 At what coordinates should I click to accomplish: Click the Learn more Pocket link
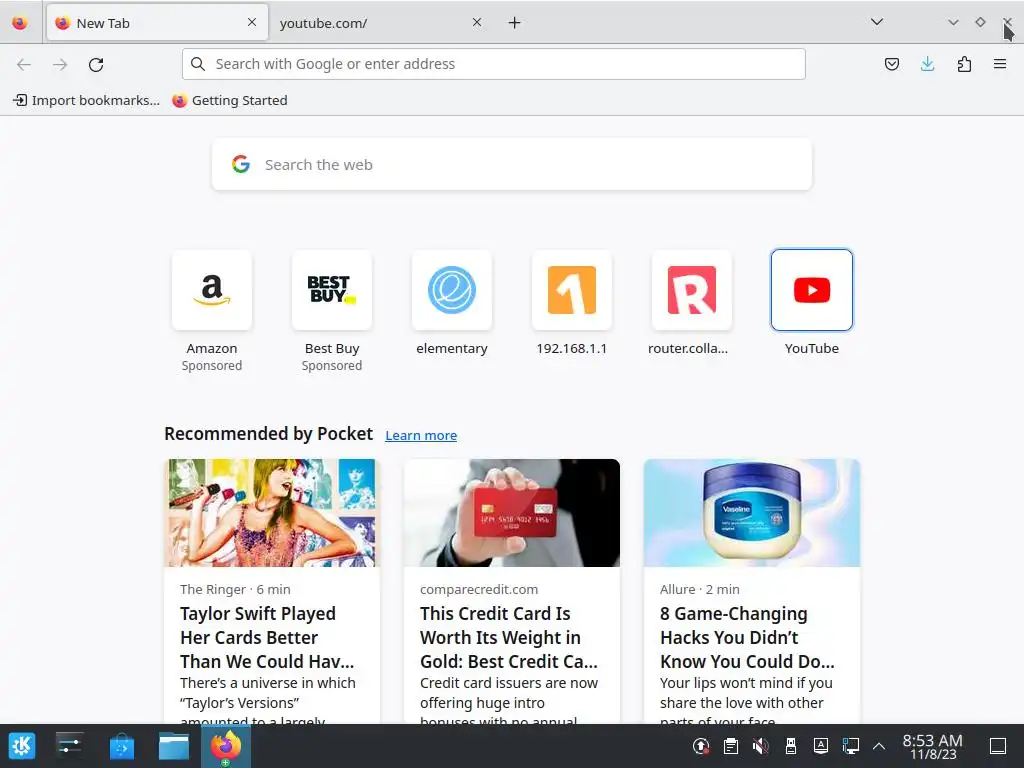[421, 435]
